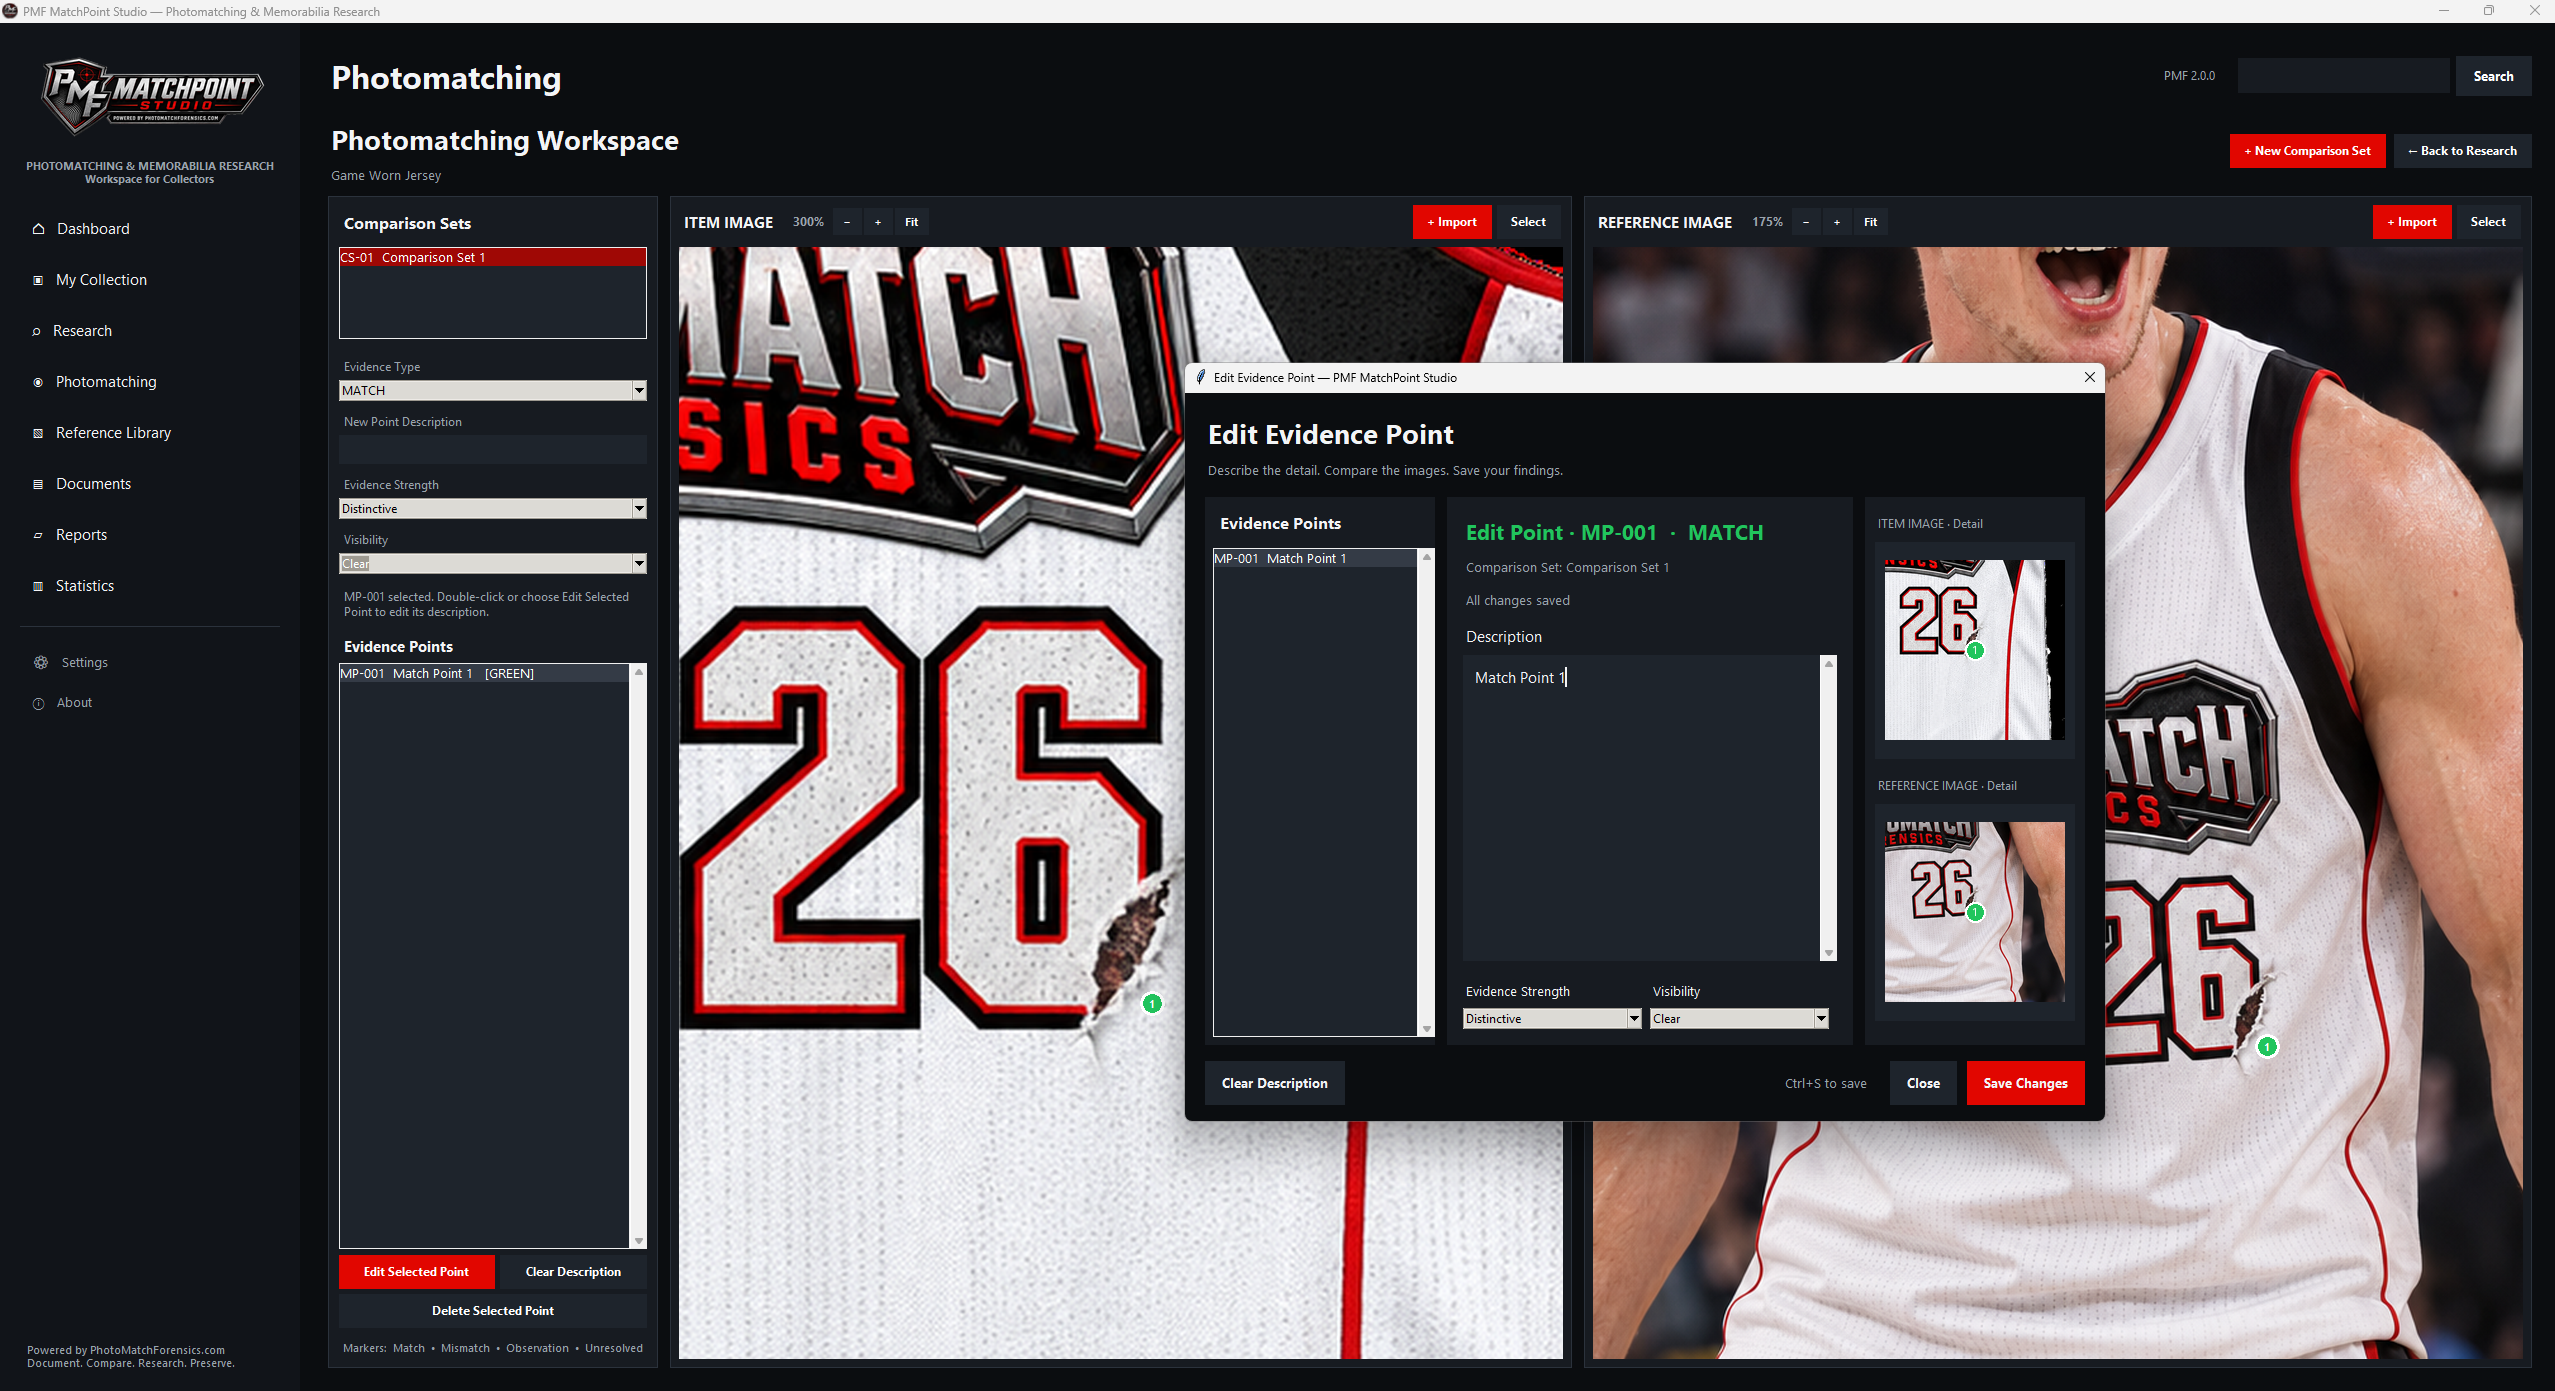
Task: Click Clear Description in the dialog
Action: 1274,1083
